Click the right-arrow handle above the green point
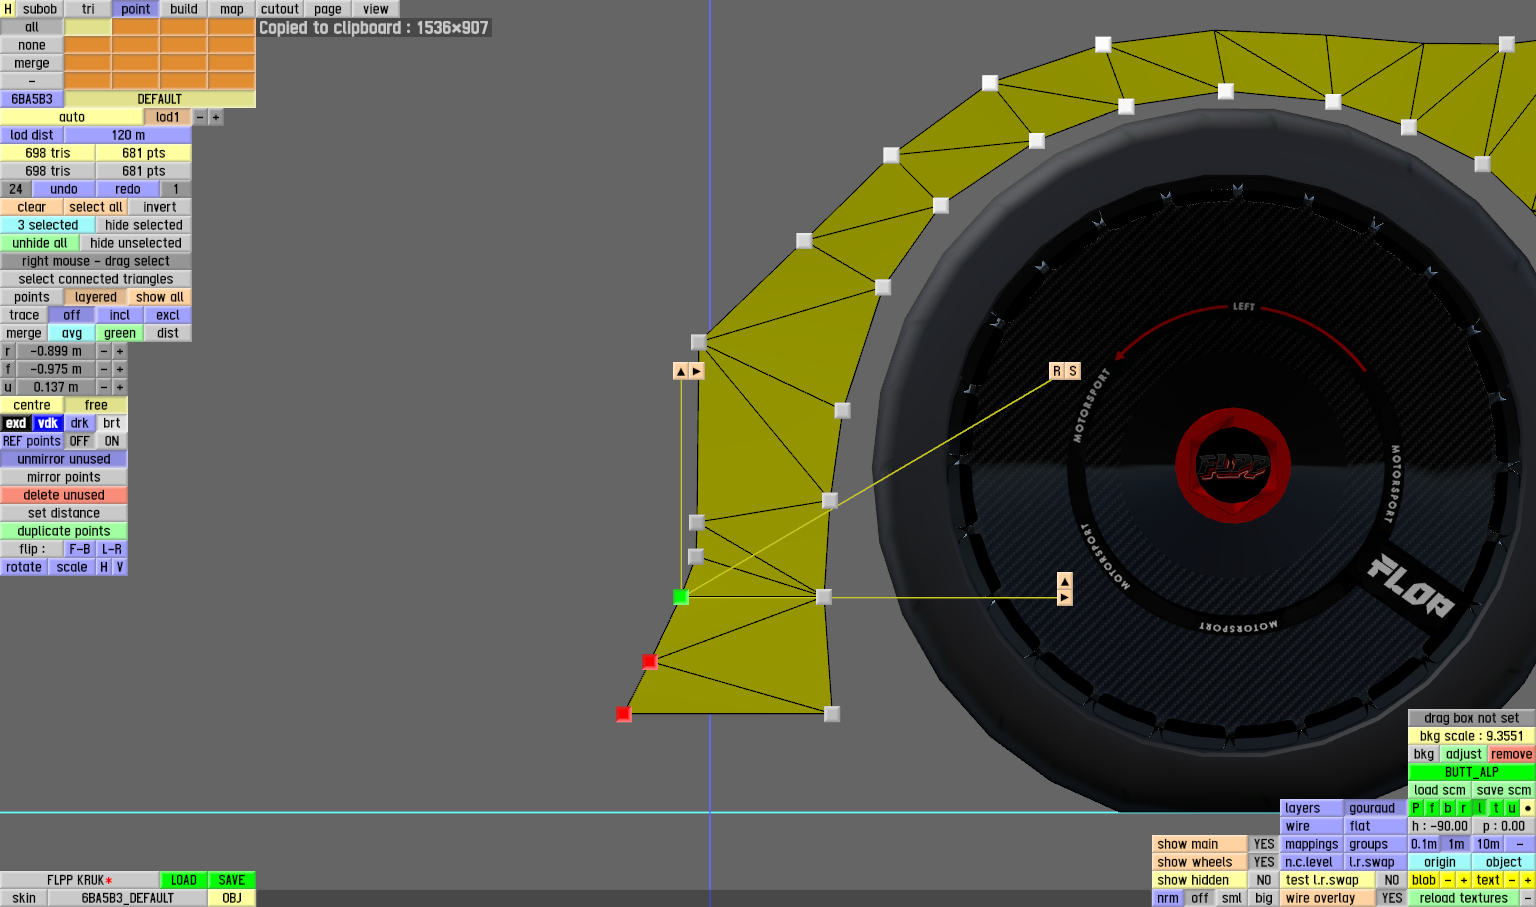The width and height of the screenshot is (1536, 907). (x=697, y=371)
